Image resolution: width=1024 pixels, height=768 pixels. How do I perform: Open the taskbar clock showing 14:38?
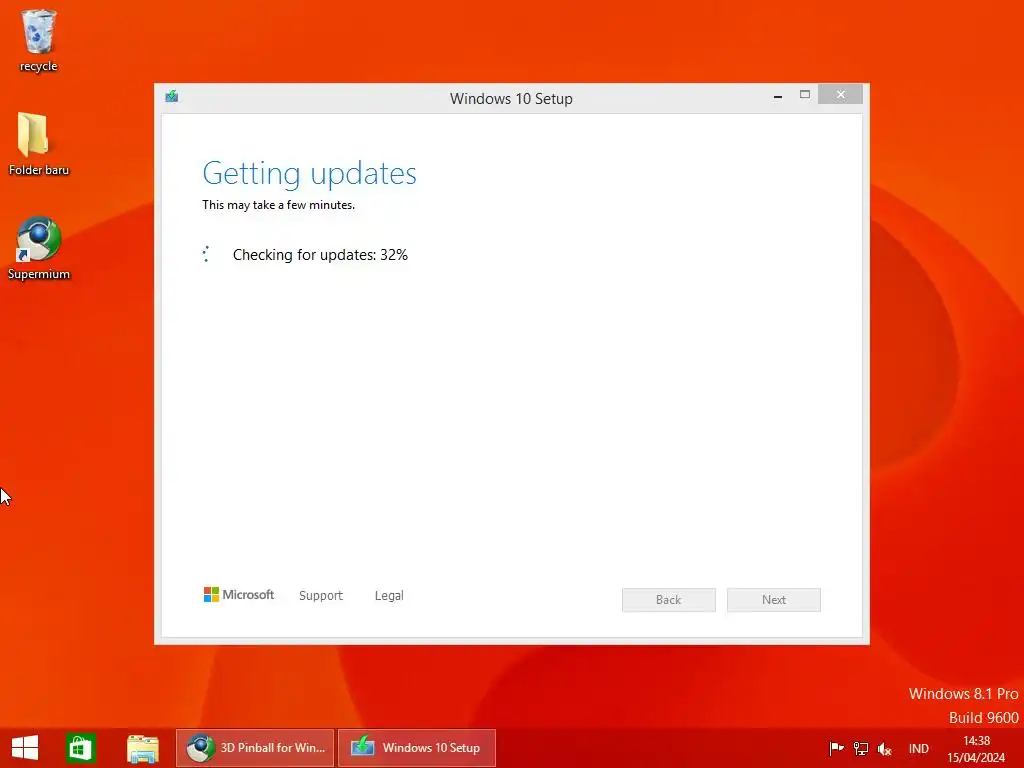(x=976, y=749)
